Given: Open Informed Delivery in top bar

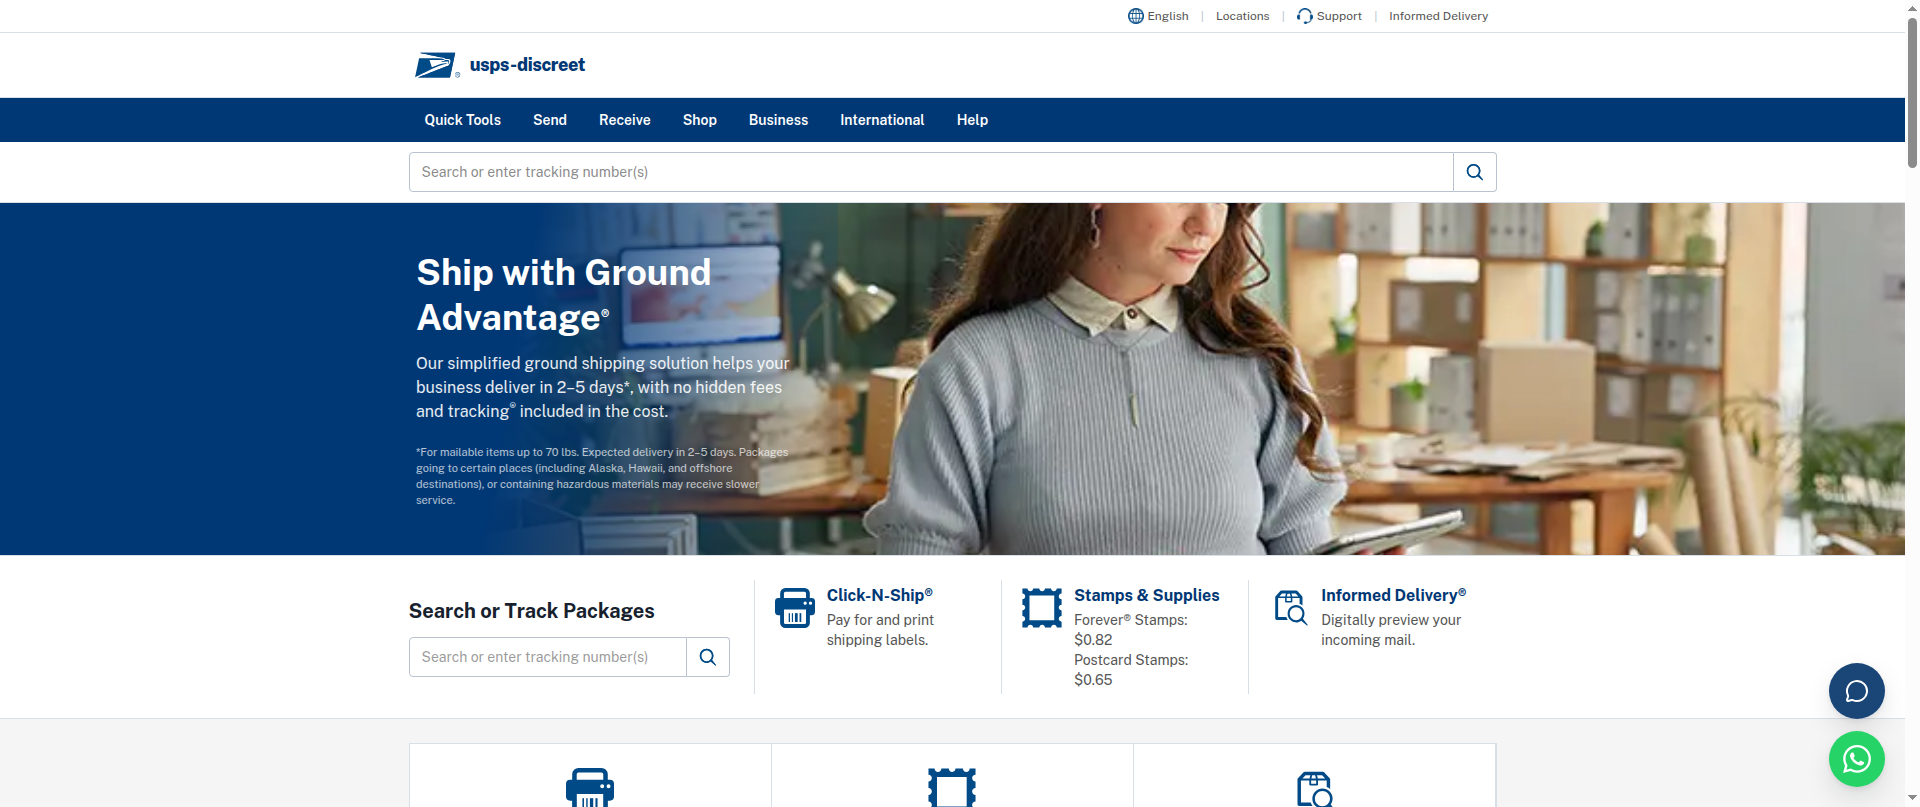Looking at the screenshot, I should click(1438, 16).
